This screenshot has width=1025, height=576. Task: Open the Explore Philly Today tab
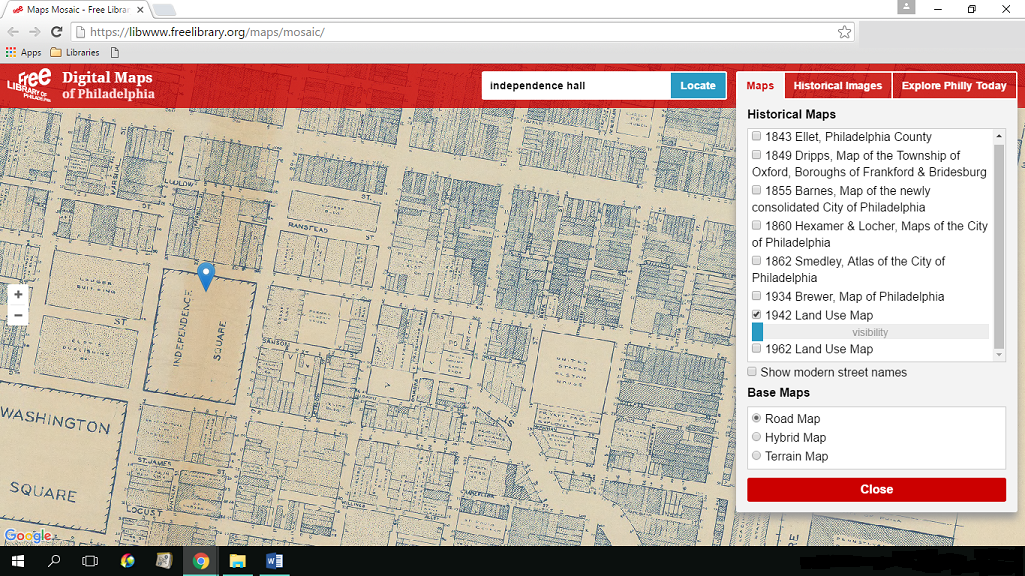click(x=954, y=86)
